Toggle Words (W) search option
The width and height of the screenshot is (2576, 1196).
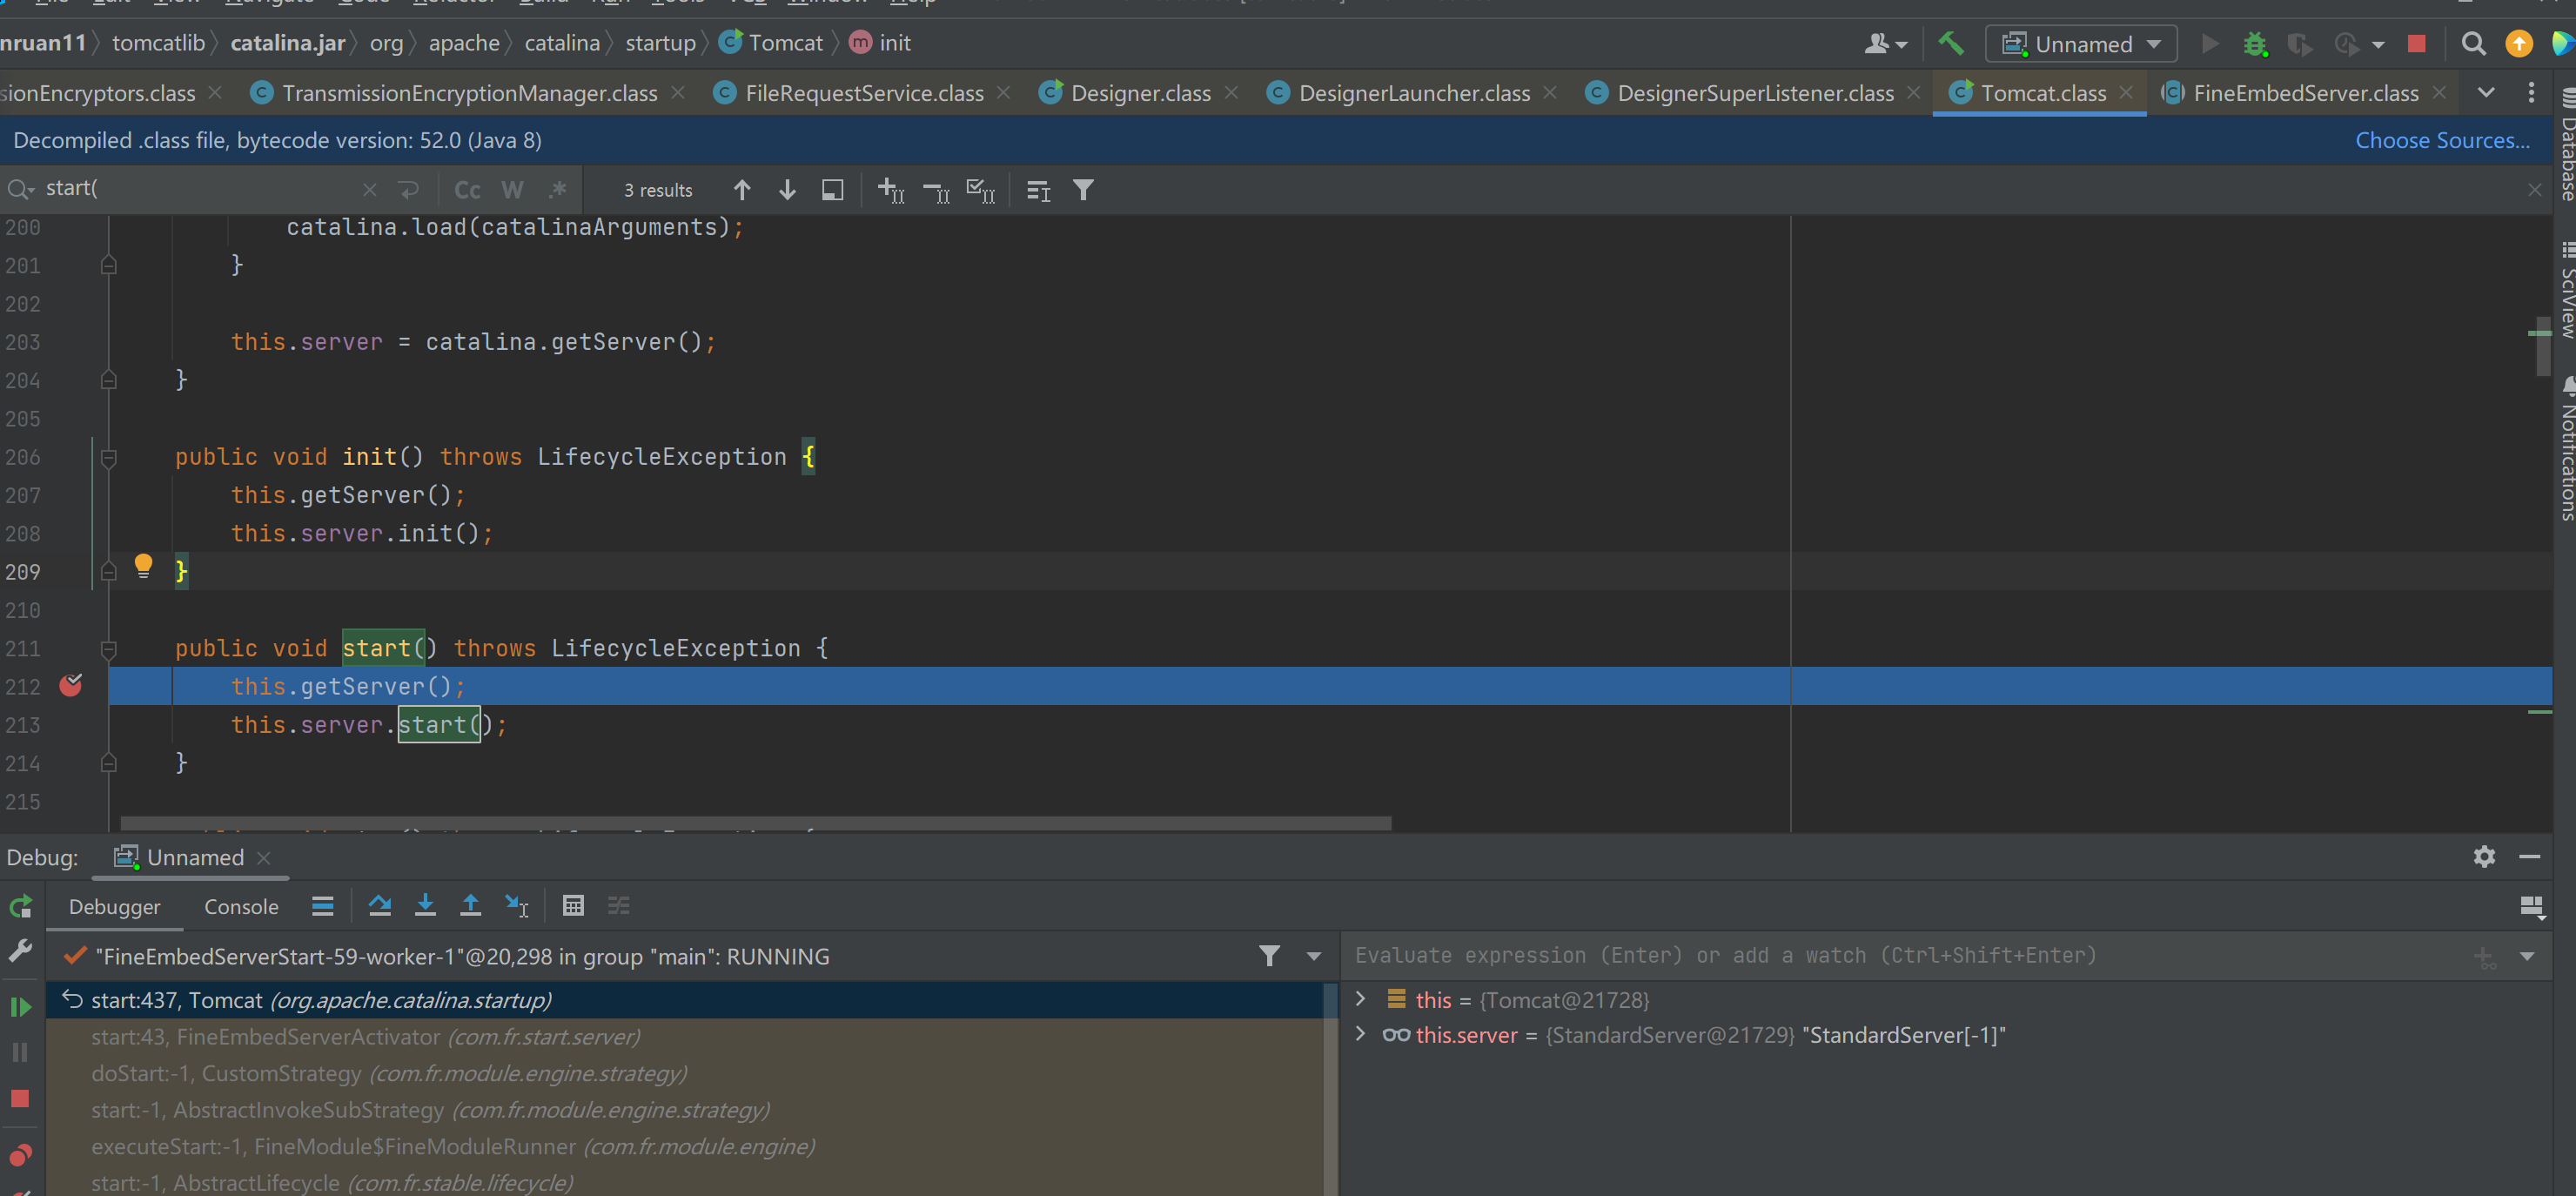[512, 190]
